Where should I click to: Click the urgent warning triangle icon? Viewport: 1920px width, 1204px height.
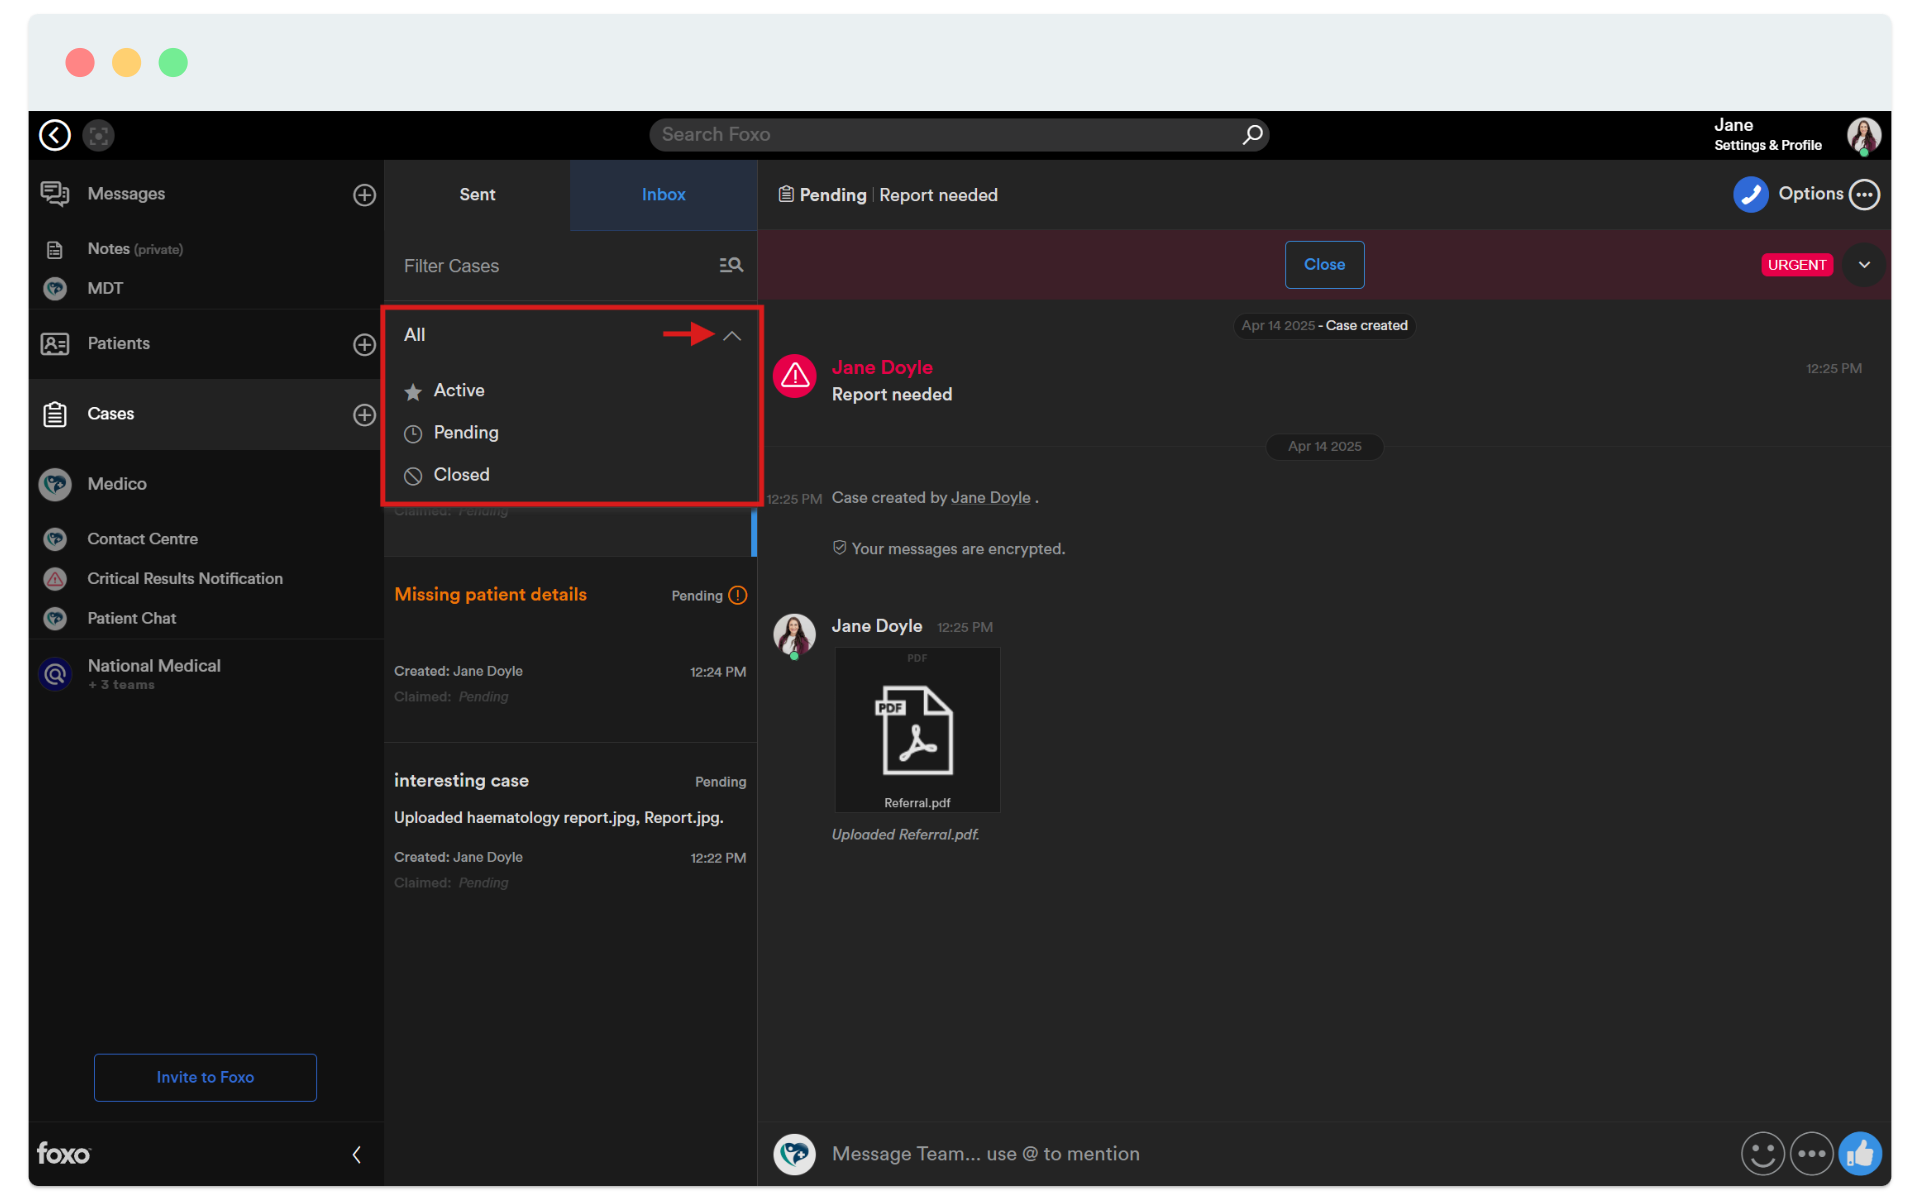pos(795,376)
